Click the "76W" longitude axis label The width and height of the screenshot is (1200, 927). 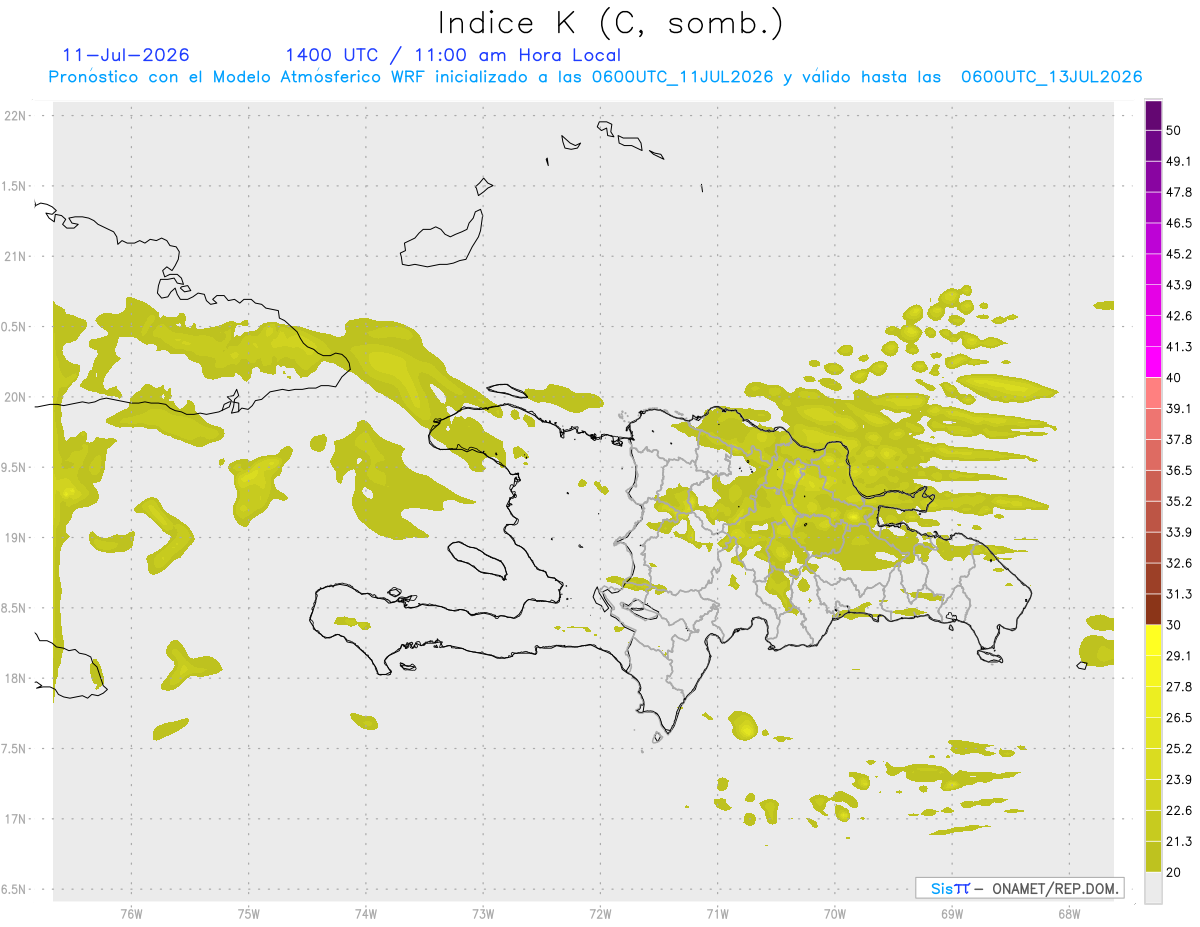tap(131, 913)
